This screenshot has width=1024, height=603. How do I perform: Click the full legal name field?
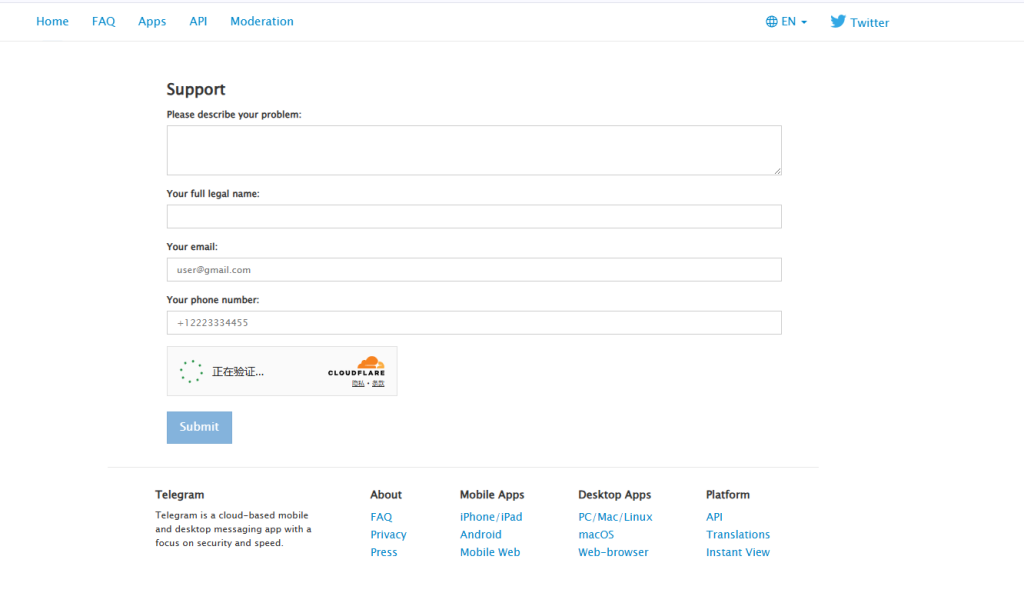pyautogui.click(x=473, y=217)
